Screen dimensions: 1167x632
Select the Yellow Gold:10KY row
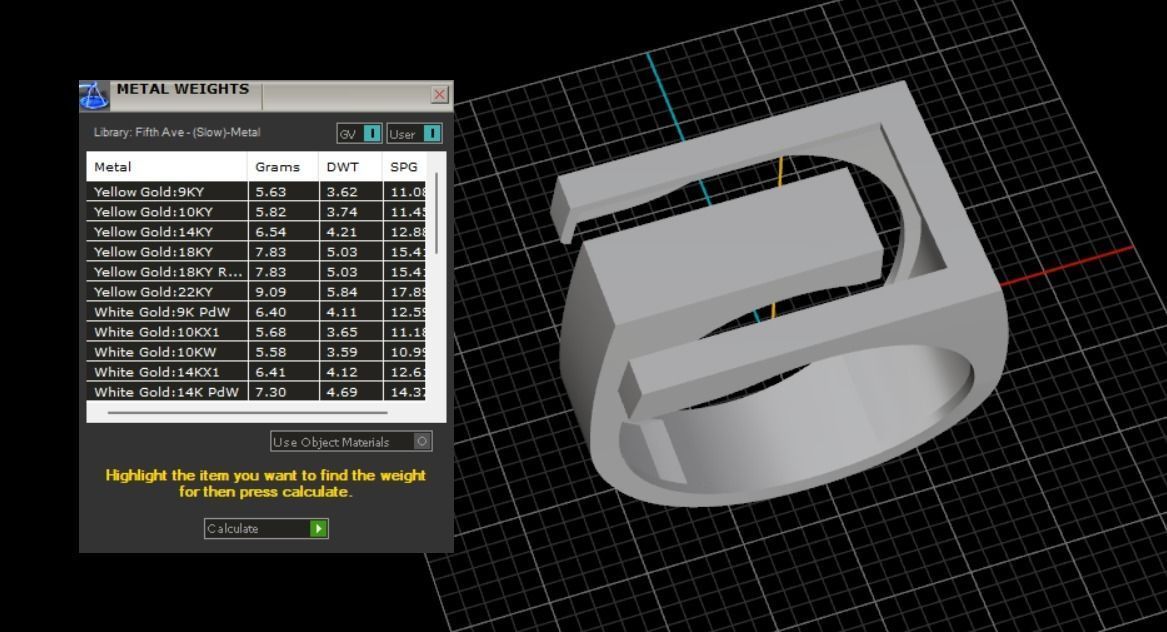pos(256,211)
